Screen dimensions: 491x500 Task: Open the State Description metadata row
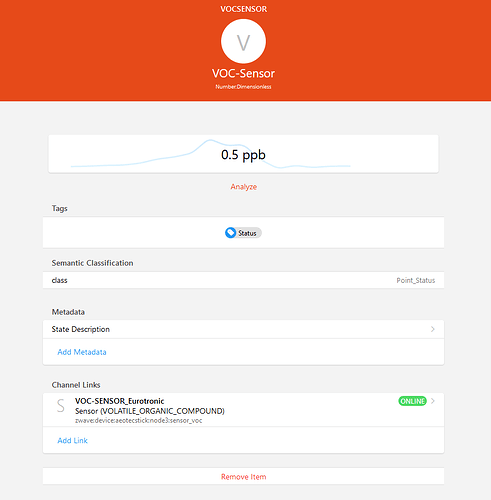(243, 329)
